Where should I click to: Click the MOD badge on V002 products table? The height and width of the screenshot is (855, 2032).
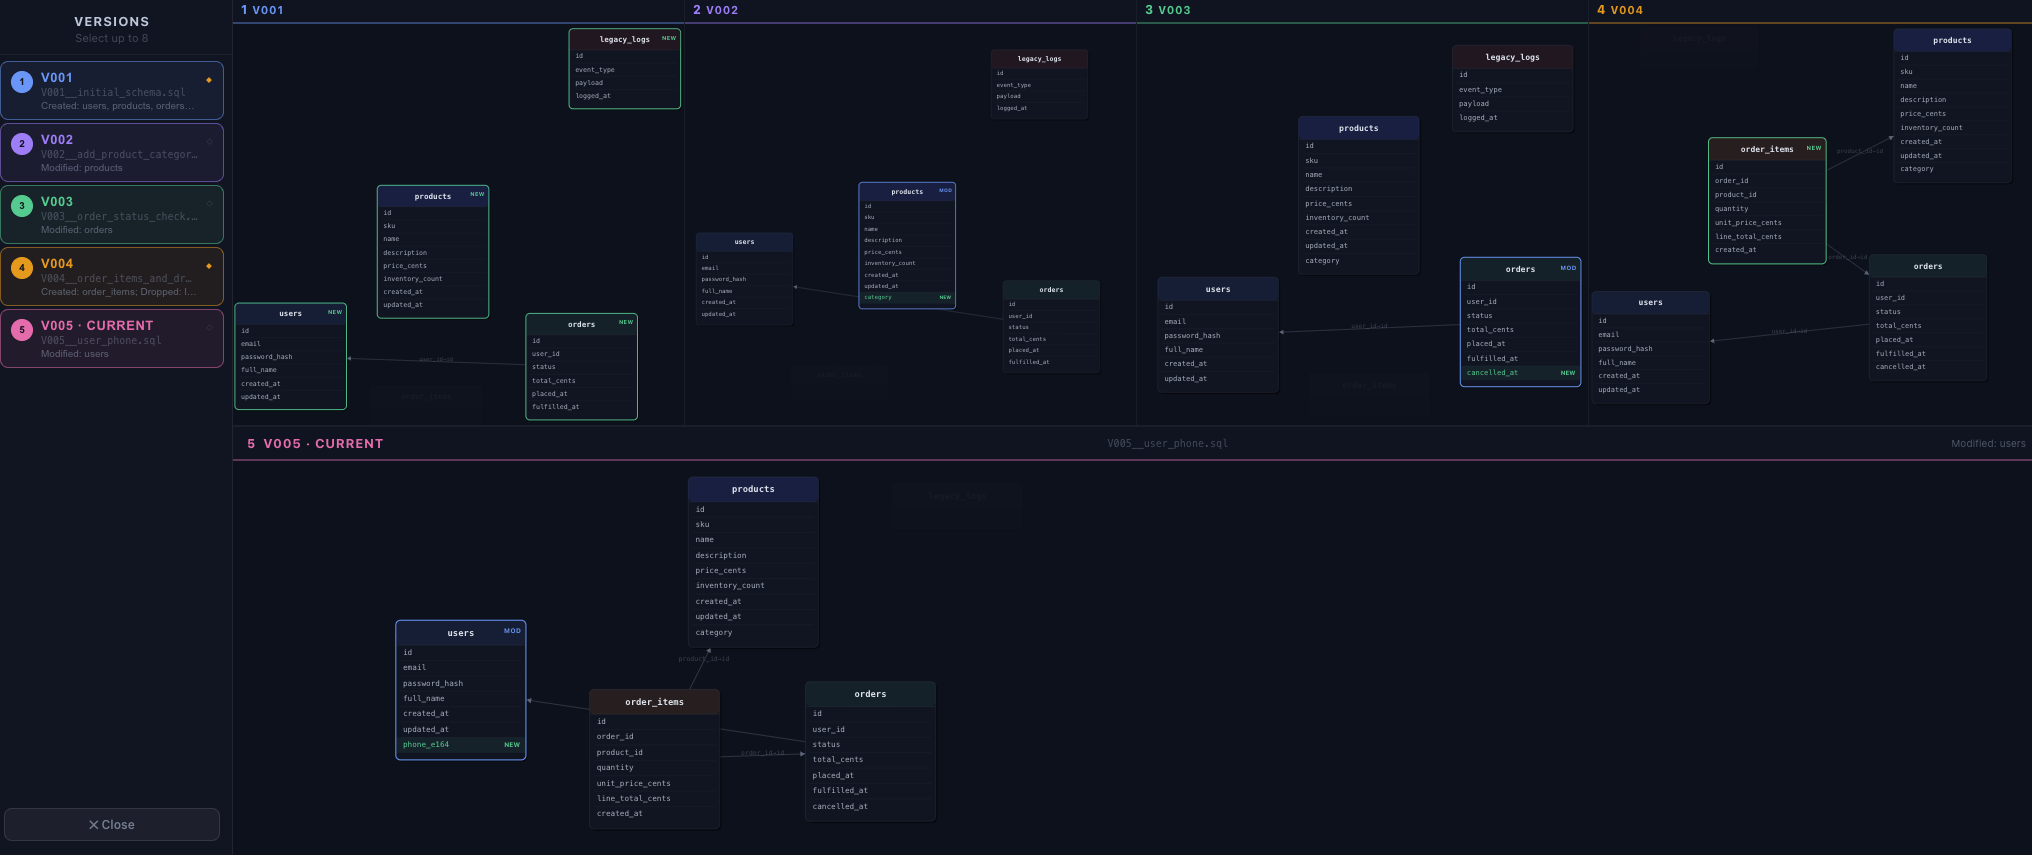pyautogui.click(x=945, y=190)
